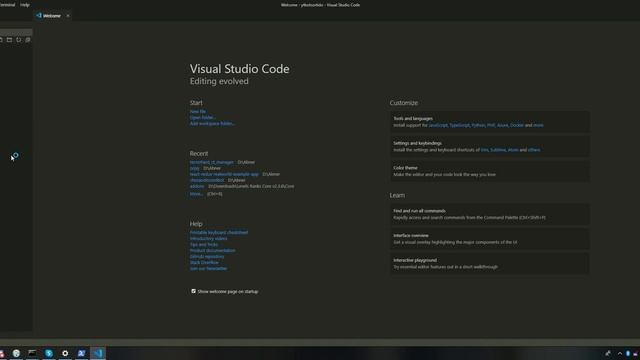Open the Help menu
The width and height of the screenshot is (640, 360).
click(x=25, y=5)
